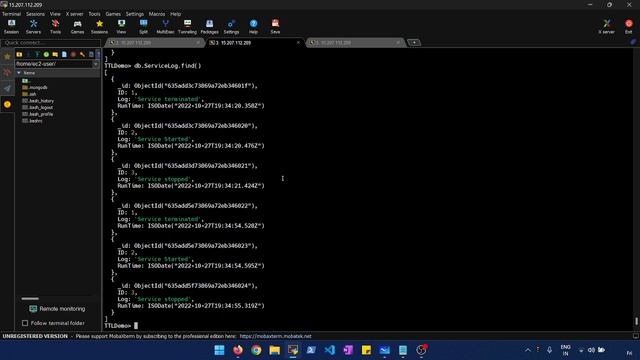Viewport: 640px width, 360px height.
Task: Open File Explorer from the taskbar
Action: (274, 350)
